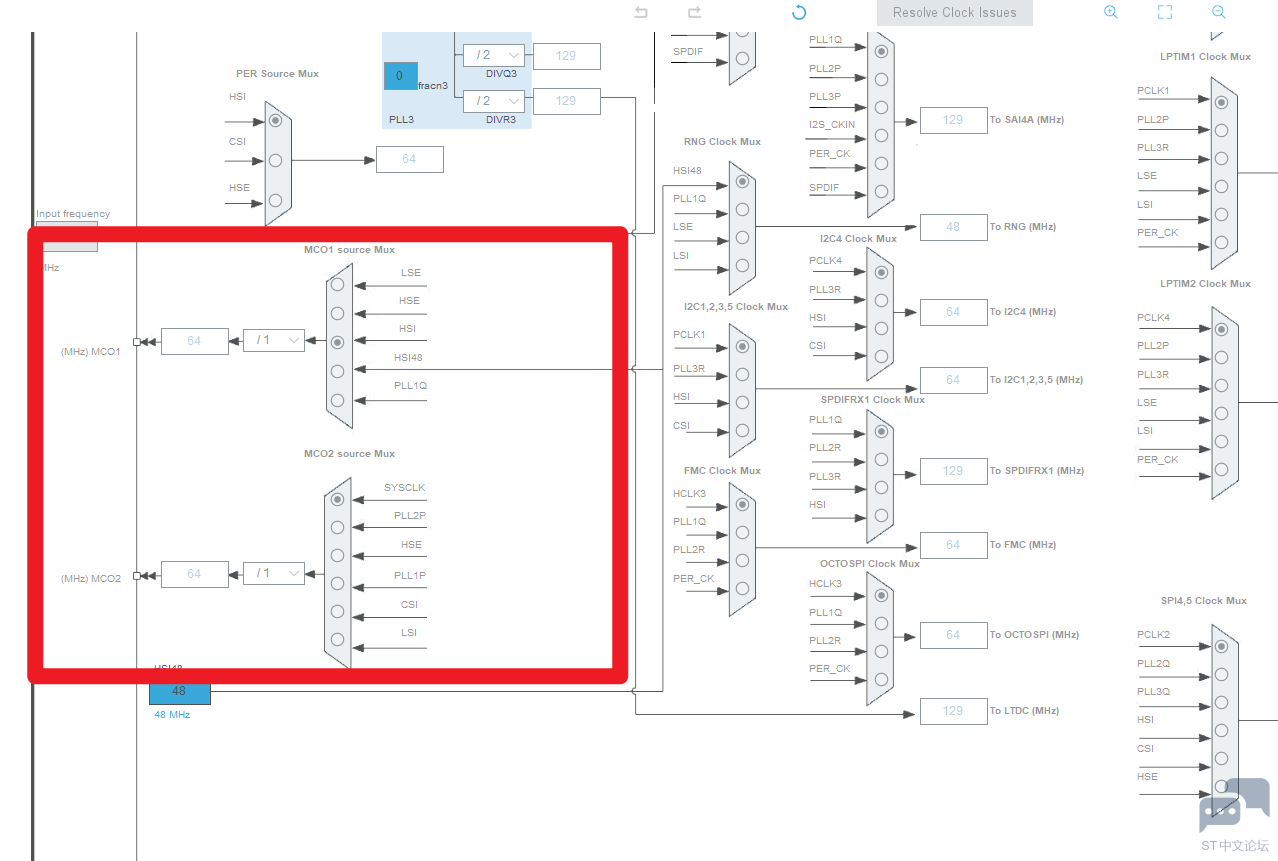1278x861 pixels.
Task: Click the undo arrow icon
Action: tap(641, 12)
